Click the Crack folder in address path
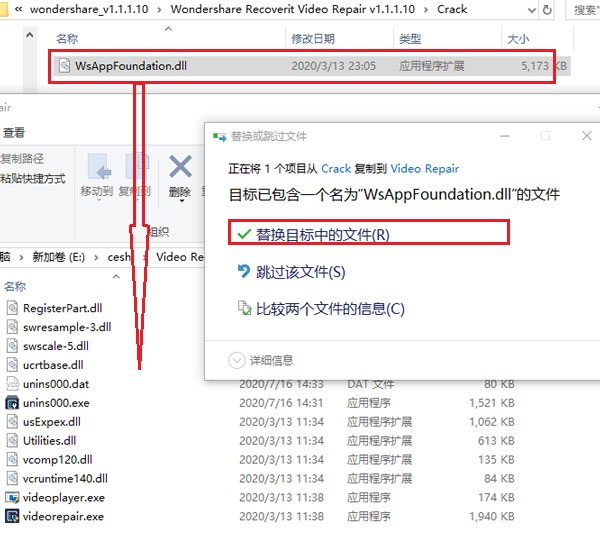This screenshot has height=537, width=600. click(x=452, y=9)
